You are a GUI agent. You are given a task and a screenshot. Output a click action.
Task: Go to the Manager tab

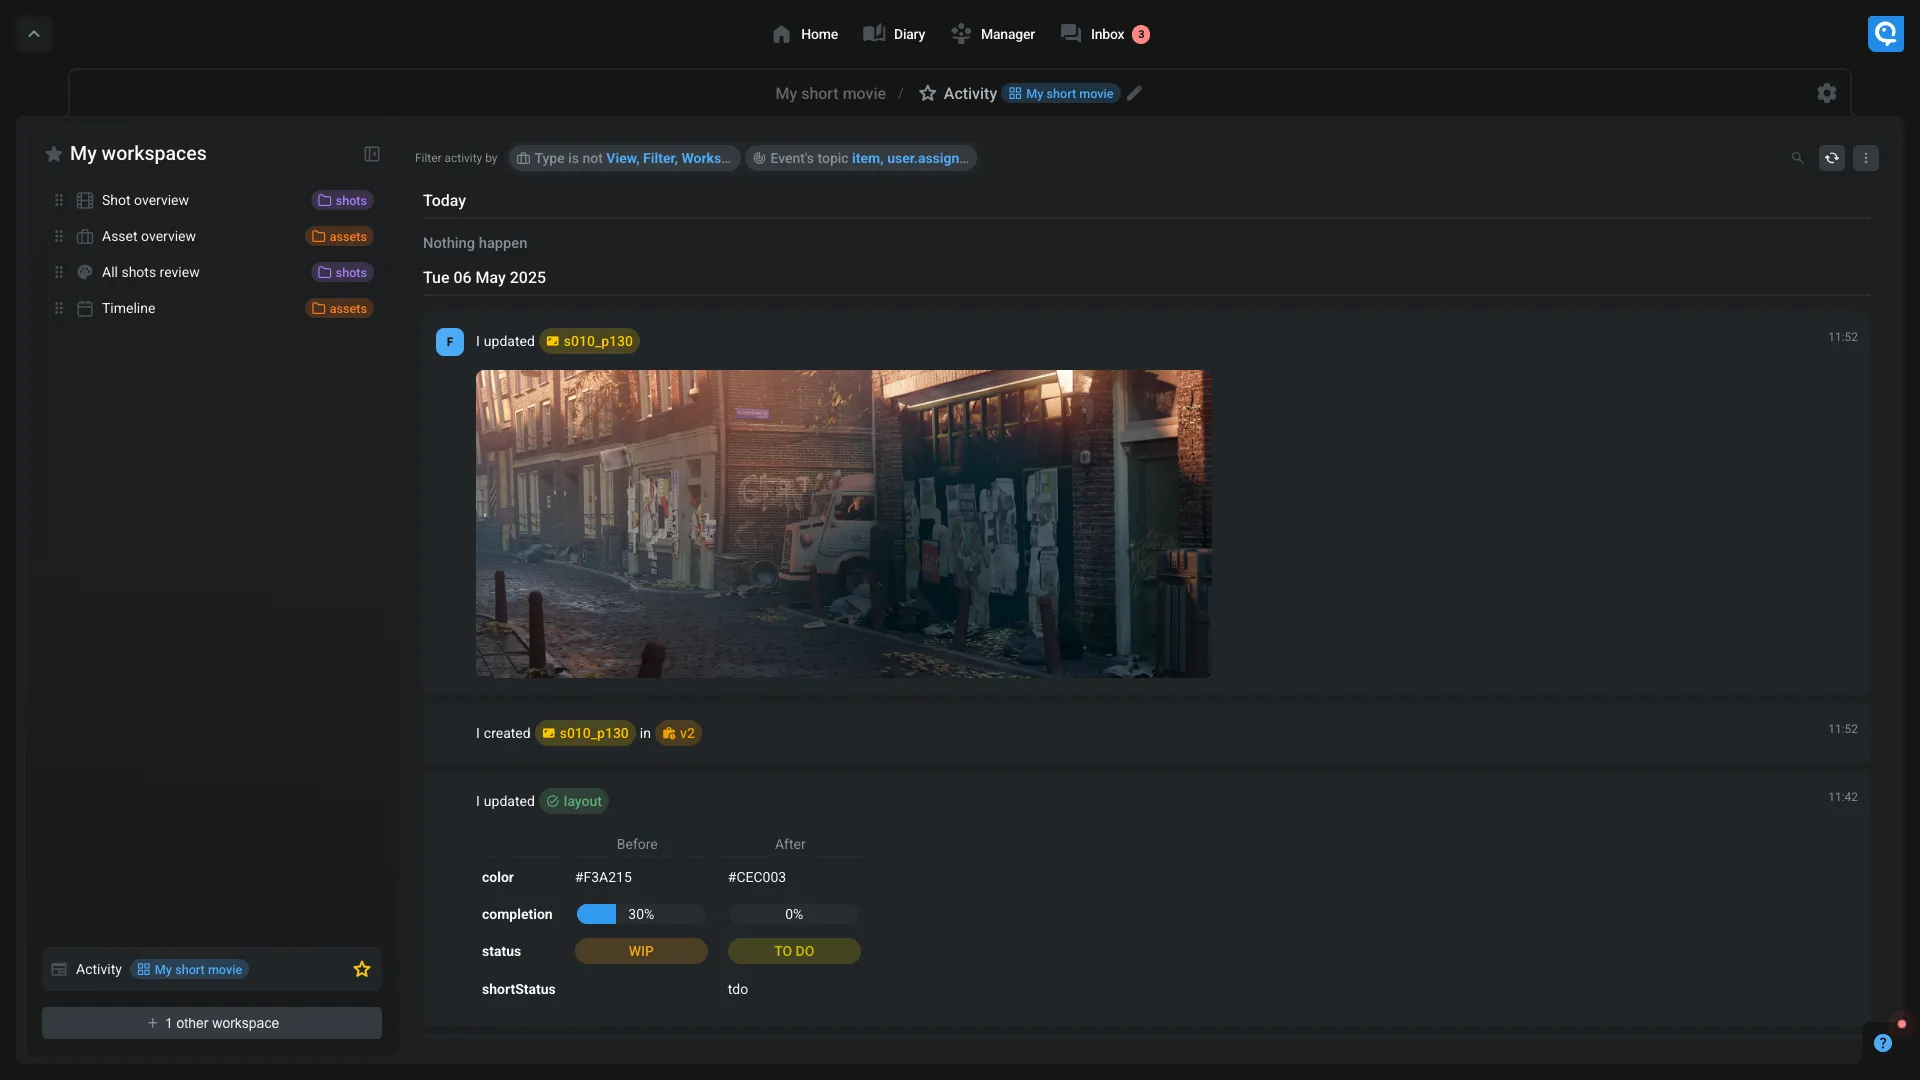993,34
